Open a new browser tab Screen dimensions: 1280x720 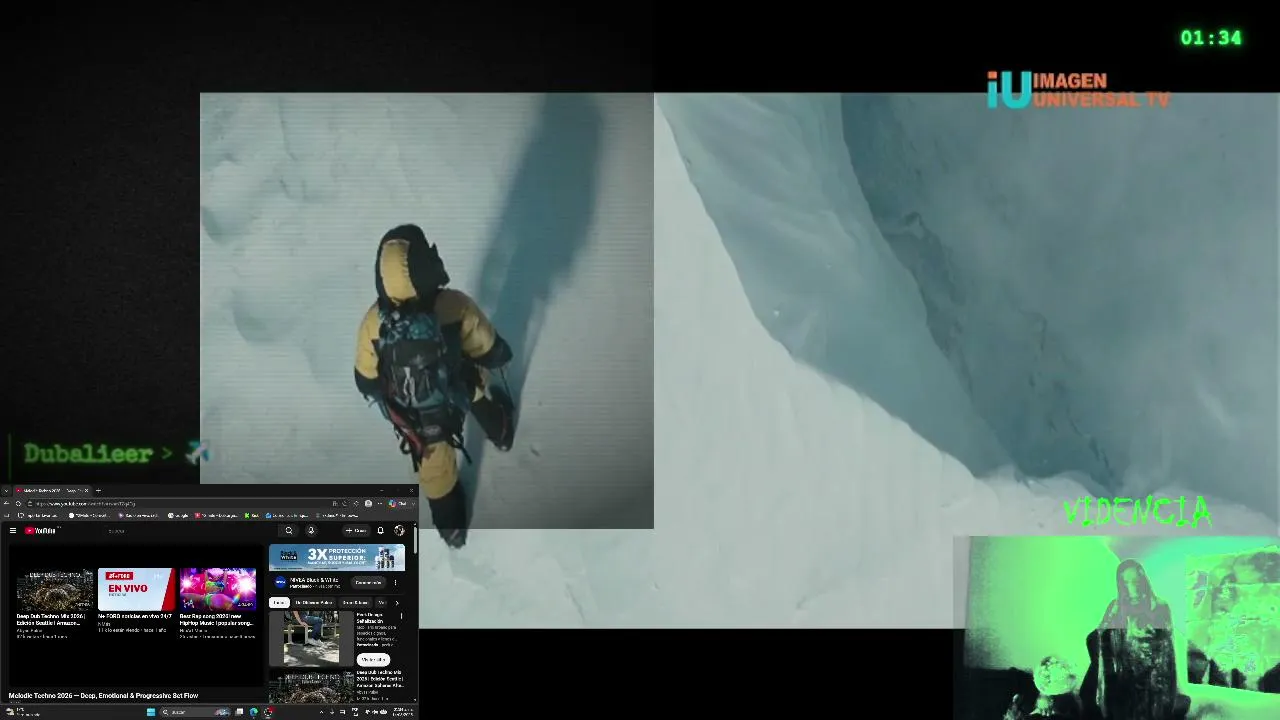click(x=98, y=490)
